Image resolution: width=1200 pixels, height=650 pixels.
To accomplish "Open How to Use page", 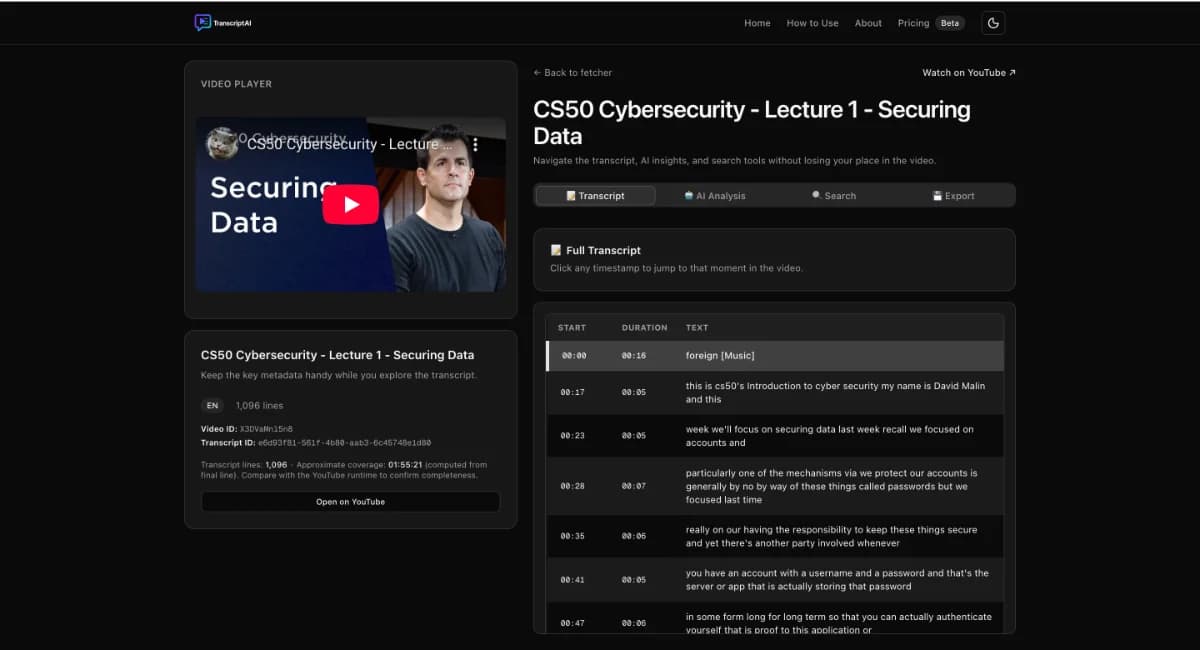I will [812, 23].
